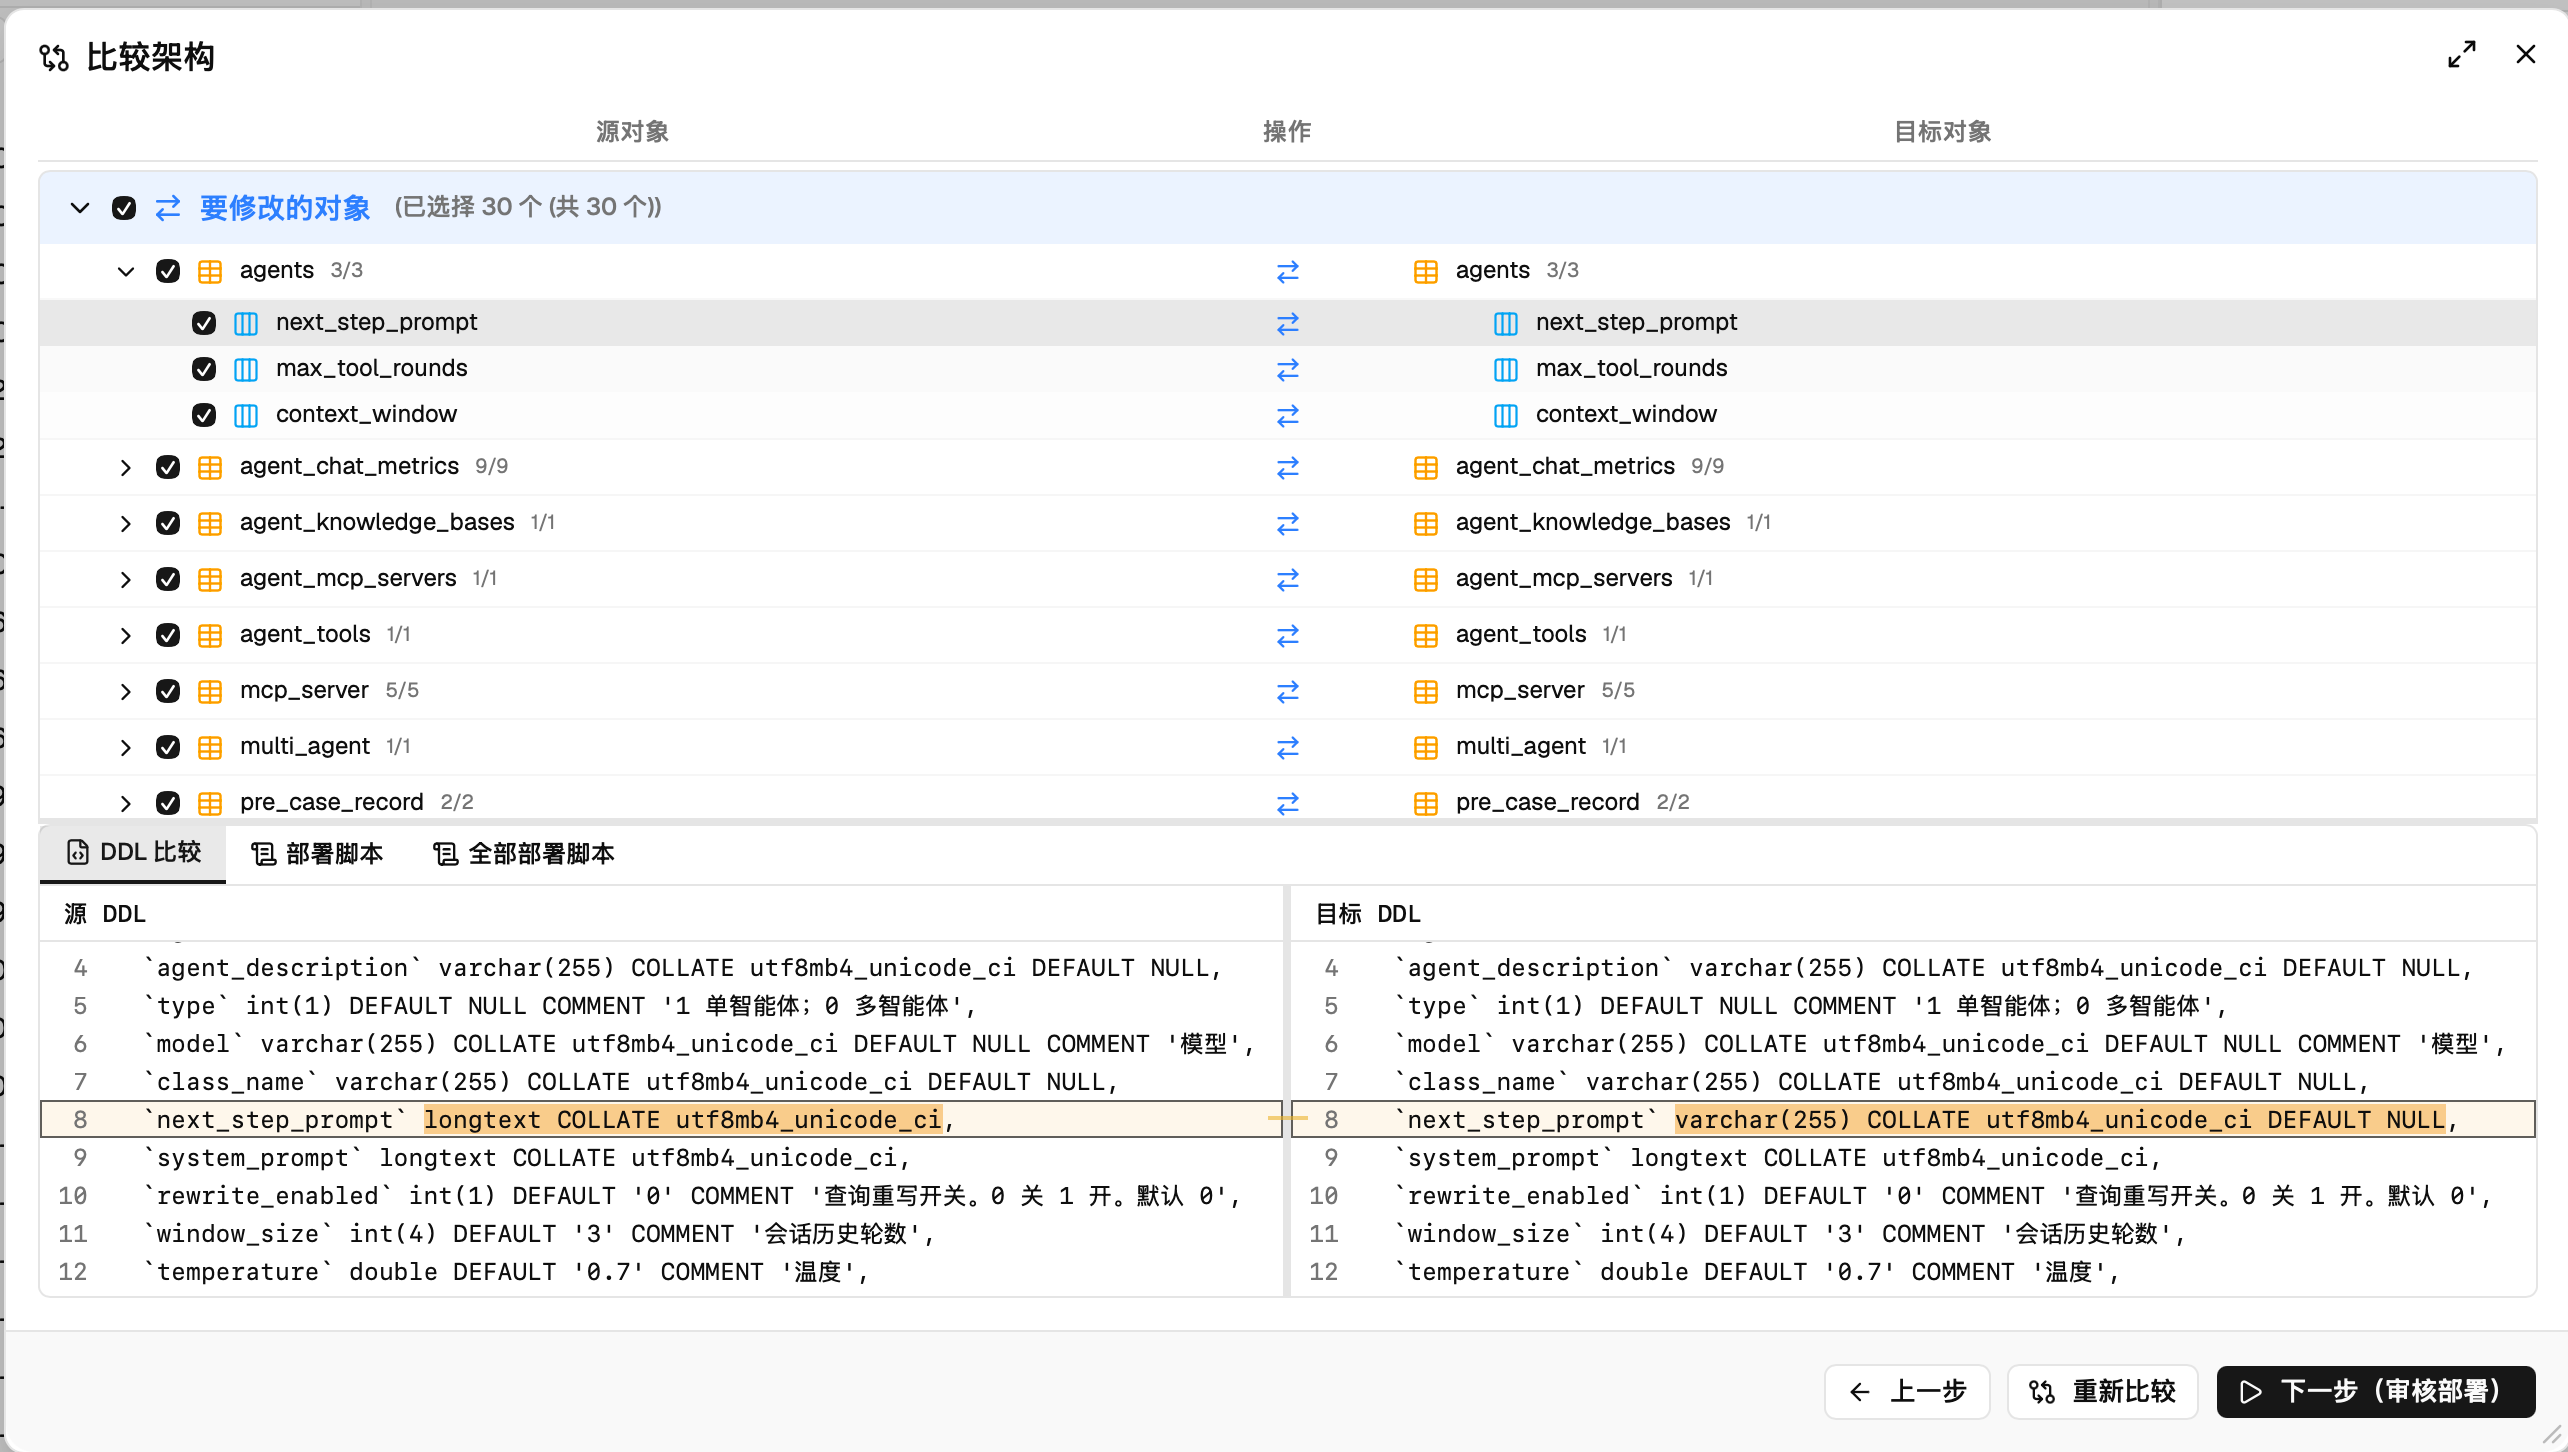
Task: Select the target agent_knowledge_bases row label
Action: (1592, 522)
